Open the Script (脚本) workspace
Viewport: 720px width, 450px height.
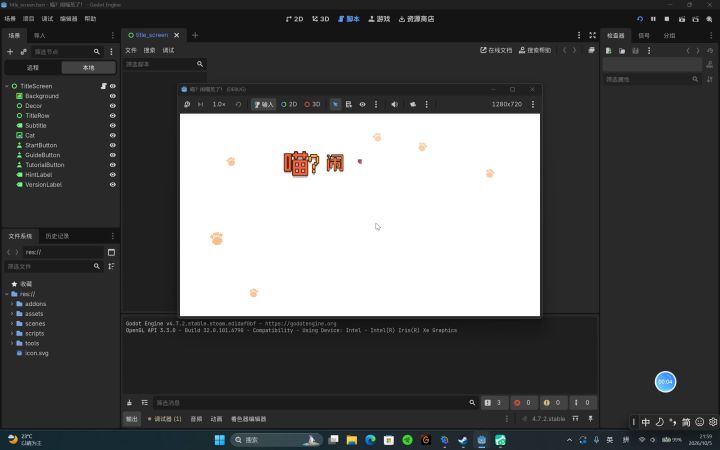349,19
